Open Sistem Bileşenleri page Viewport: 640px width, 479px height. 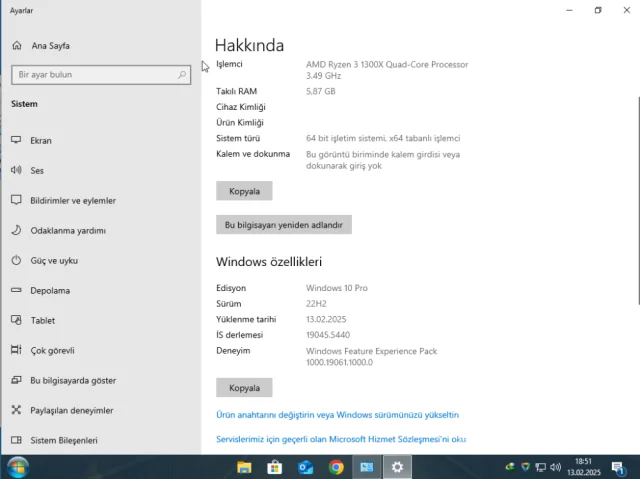tap(63, 441)
